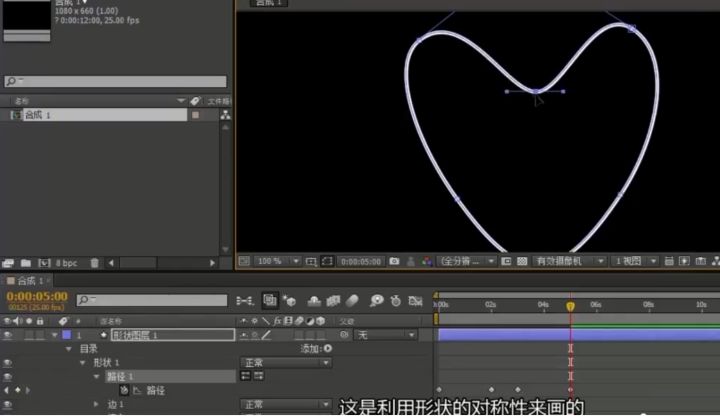
Task: Open the 100% zoom level dropdown
Action: click(x=273, y=261)
